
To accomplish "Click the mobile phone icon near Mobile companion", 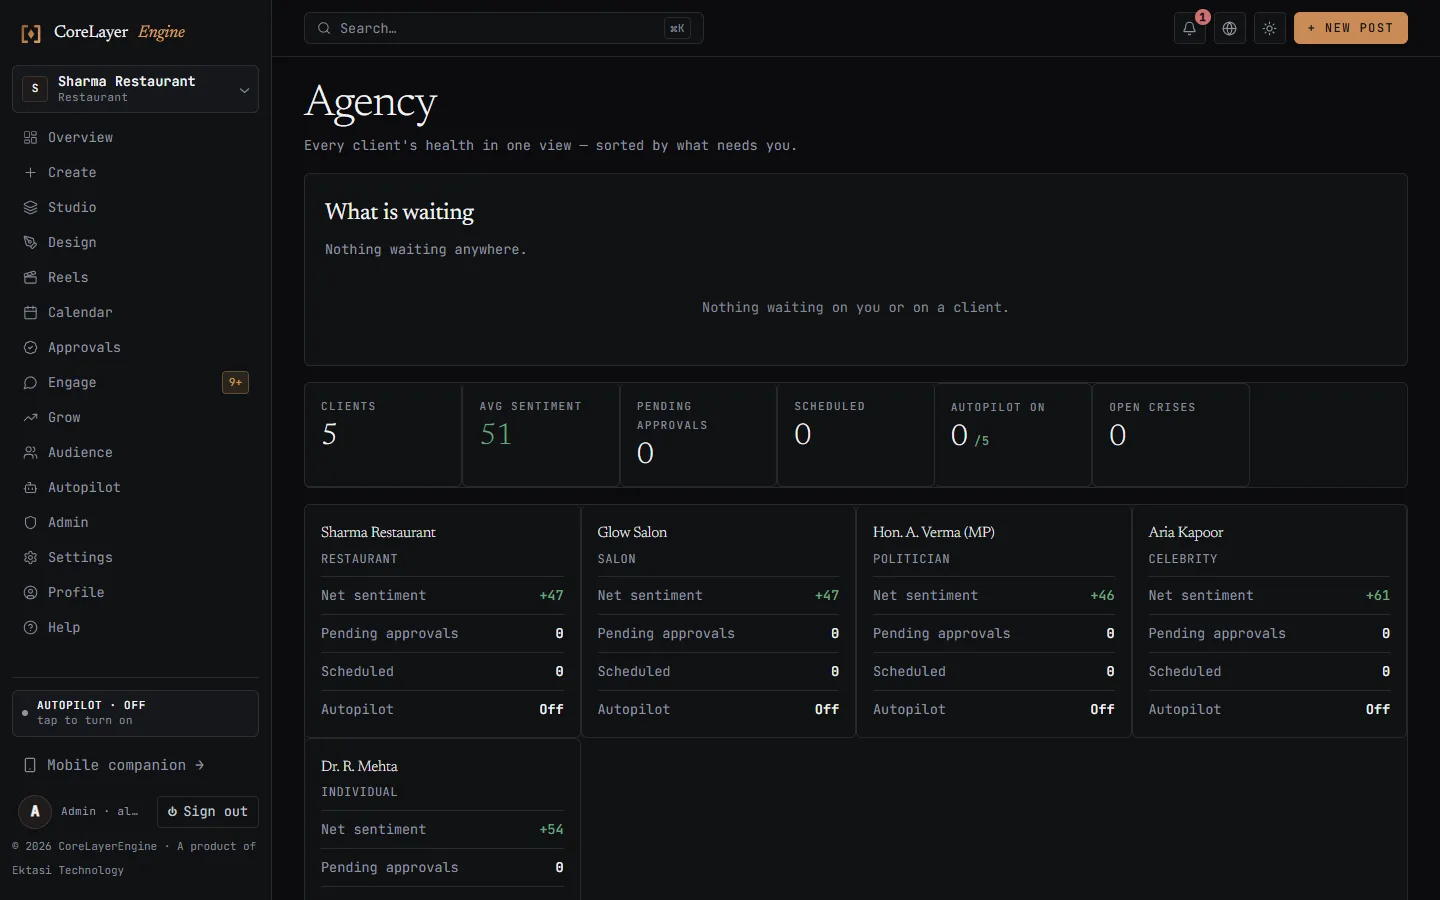I will pos(30,765).
